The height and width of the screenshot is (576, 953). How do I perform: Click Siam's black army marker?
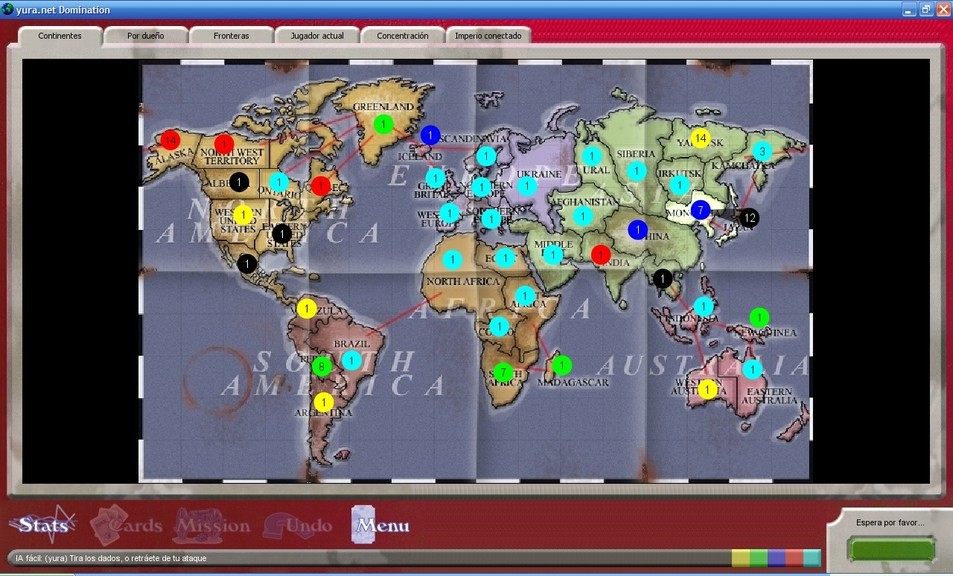pos(662,278)
